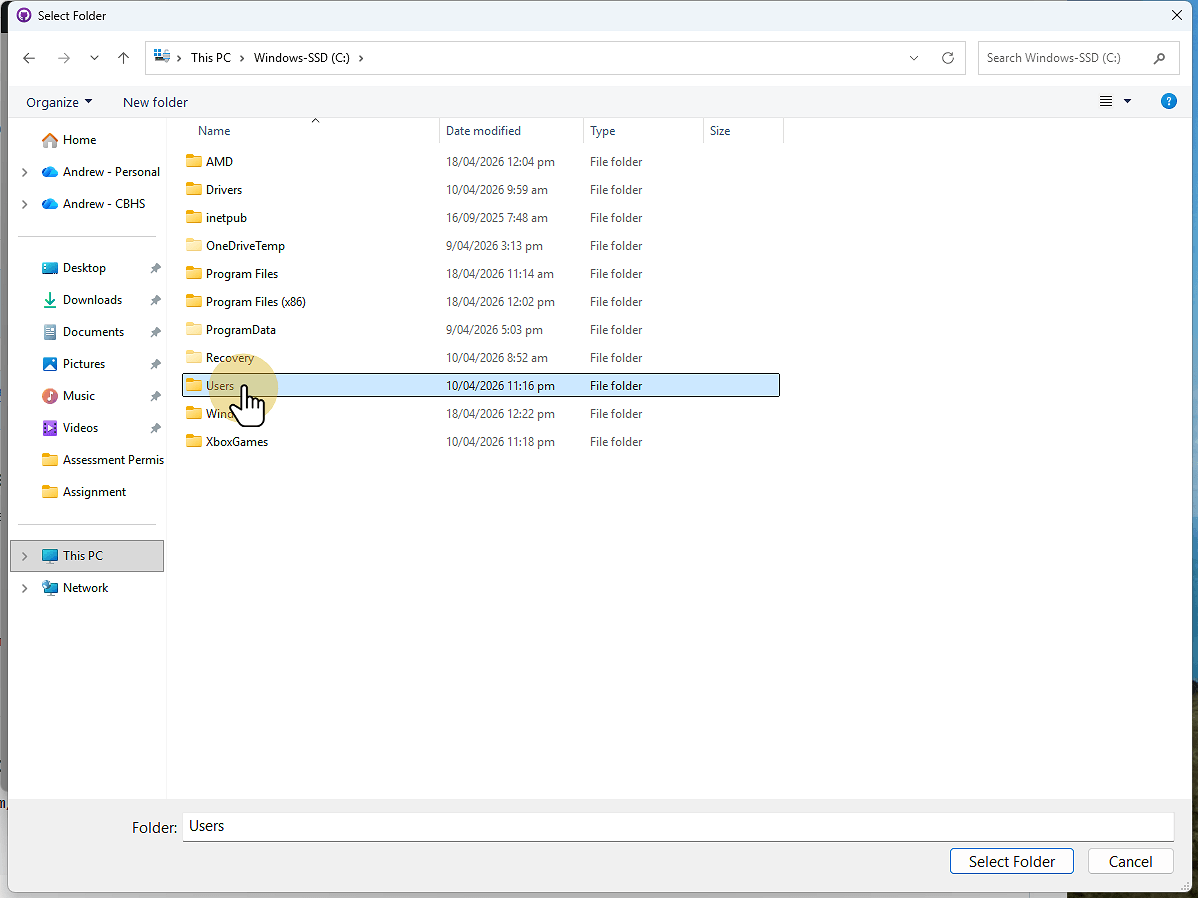
Task: Open Recent locations dropdown arrow
Action: (x=94, y=58)
